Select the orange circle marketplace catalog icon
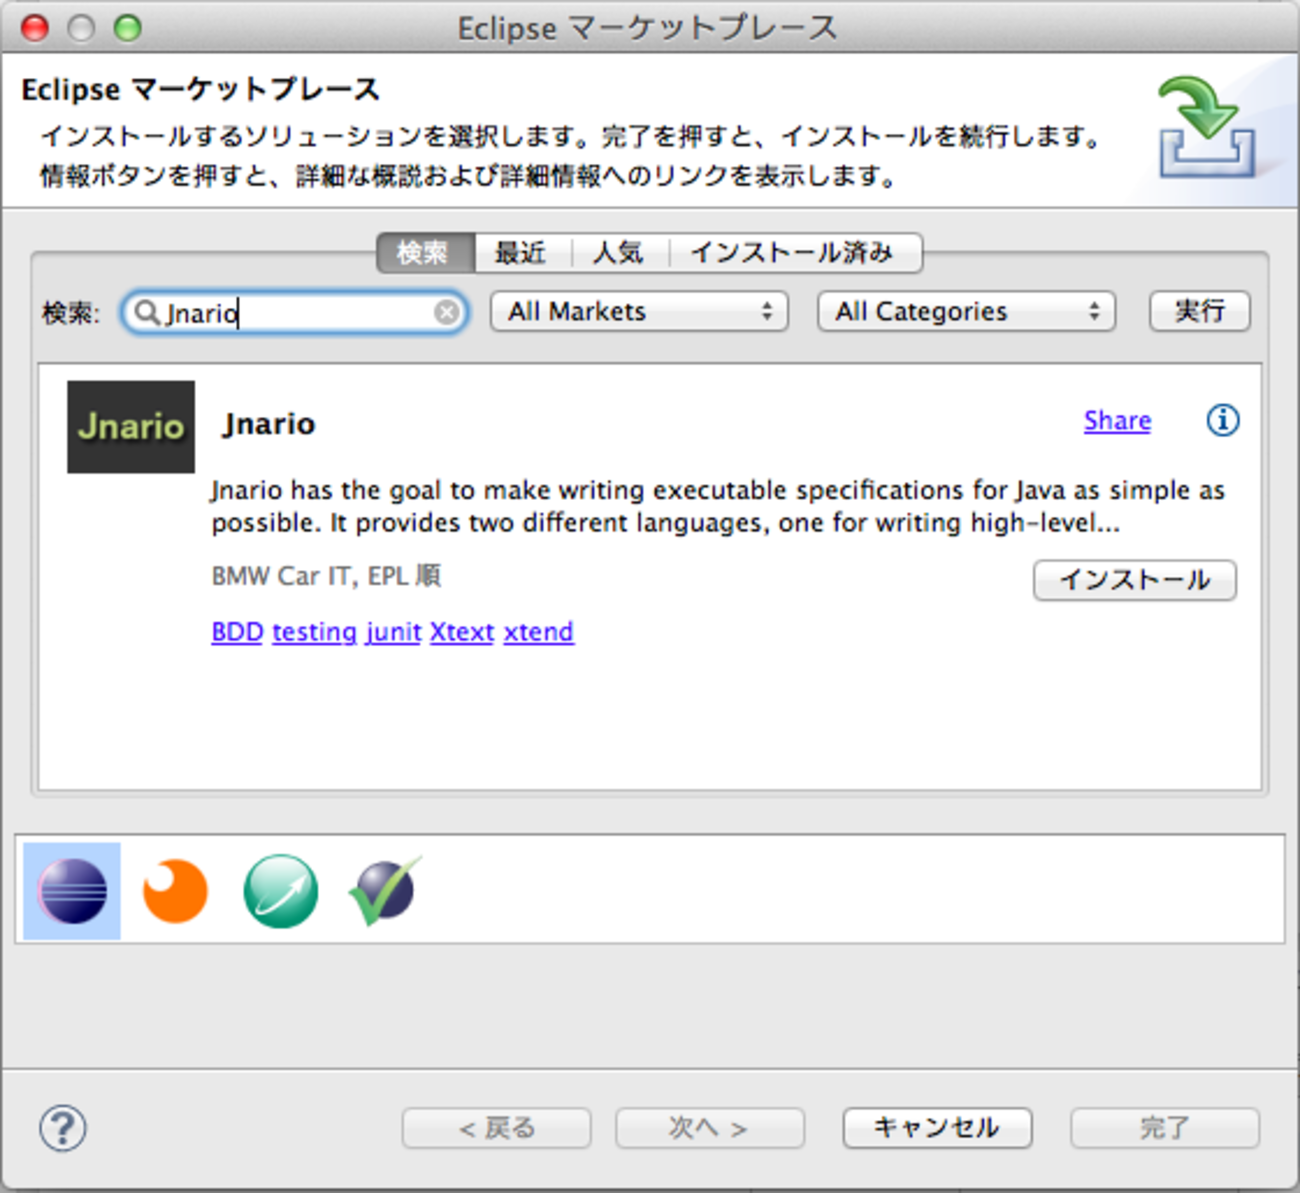 point(175,891)
